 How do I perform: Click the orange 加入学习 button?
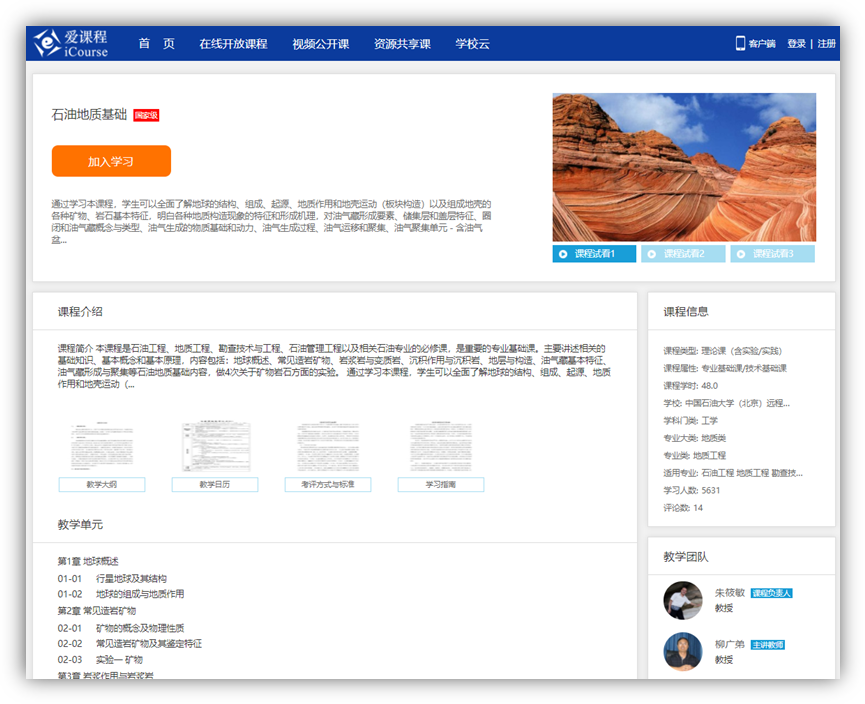coord(111,161)
